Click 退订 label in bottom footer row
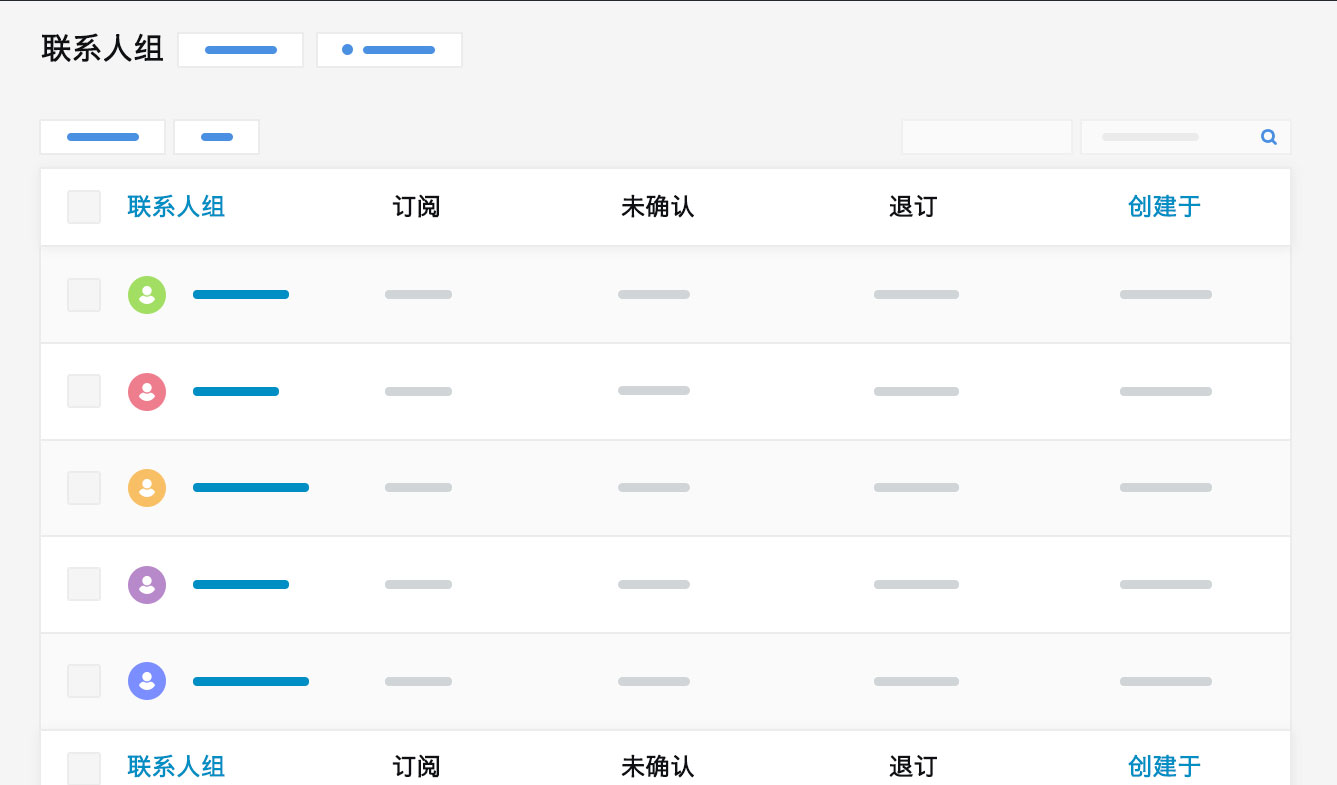Viewport: 1337px width, 785px height. 913,767
